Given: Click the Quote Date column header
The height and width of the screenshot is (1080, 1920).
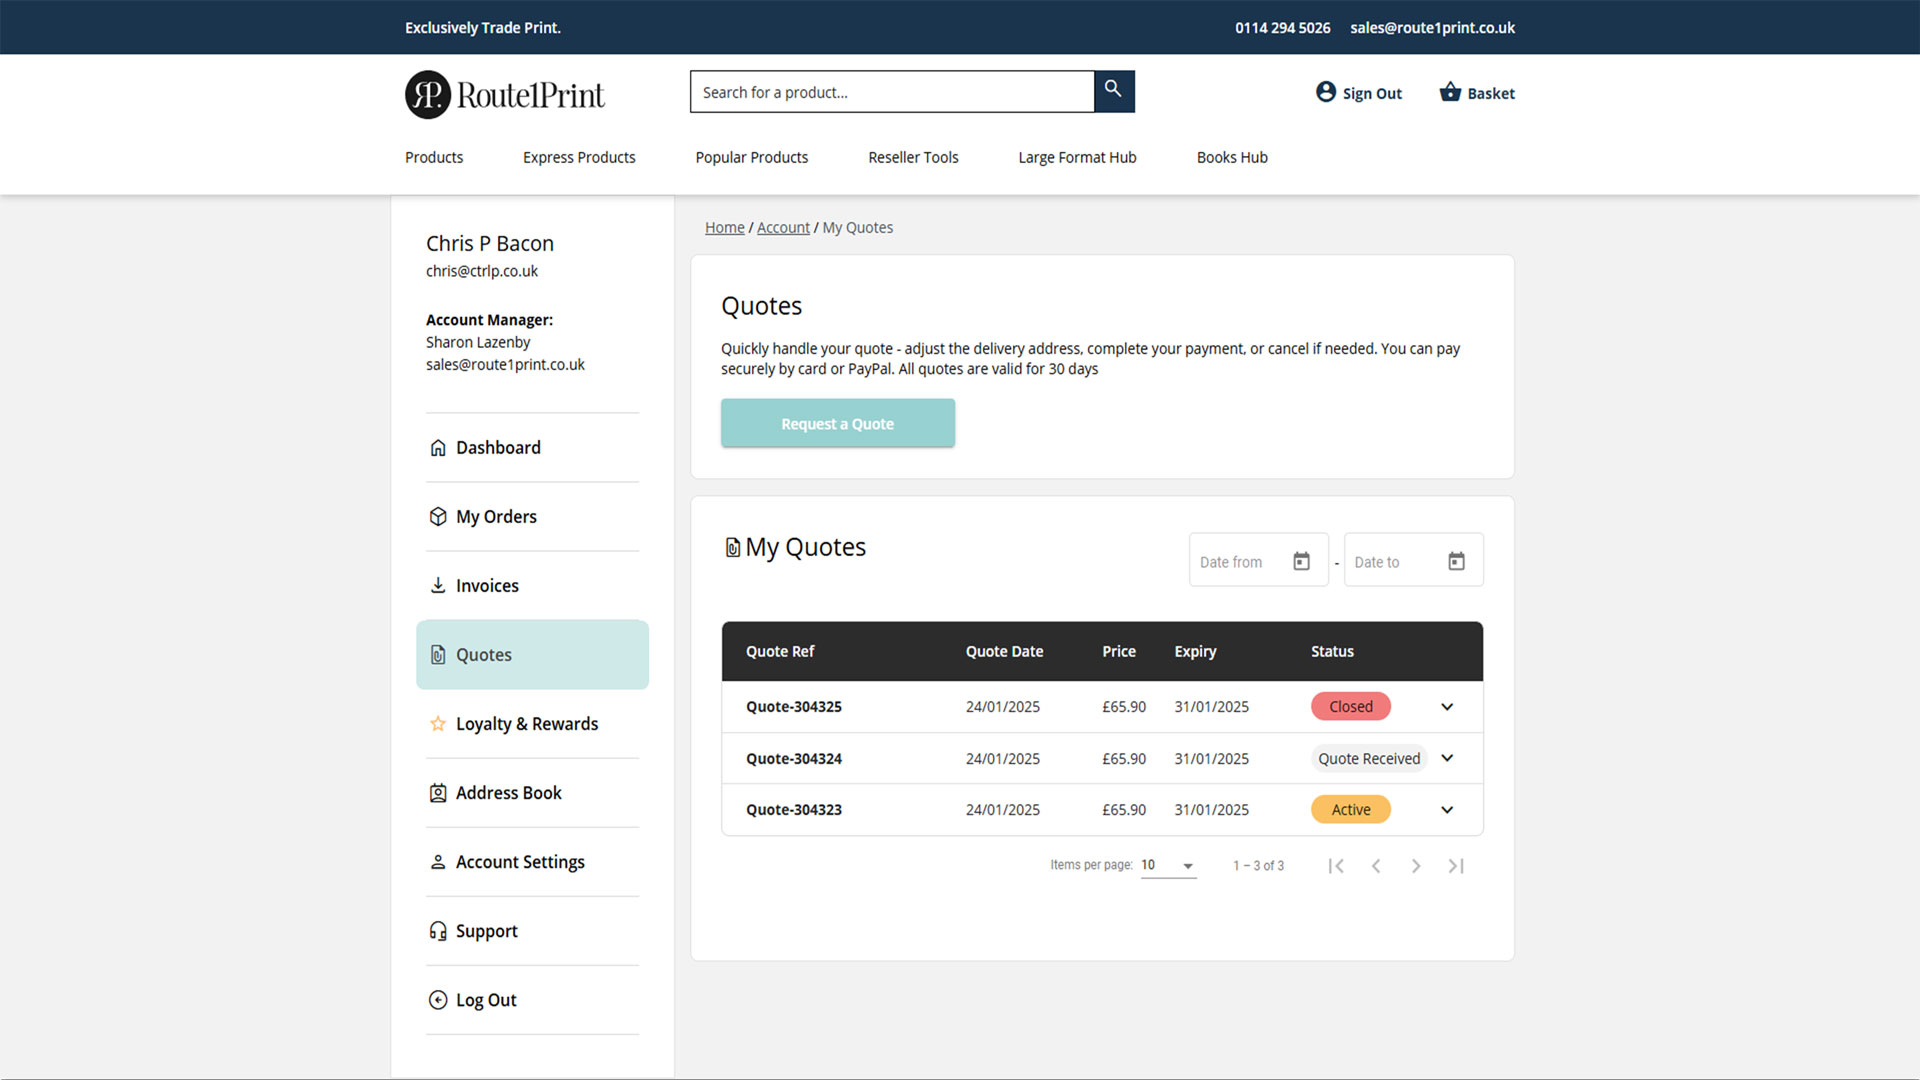Looking at the screenshot, I should pyautogui.click(x=1004, y=651).
